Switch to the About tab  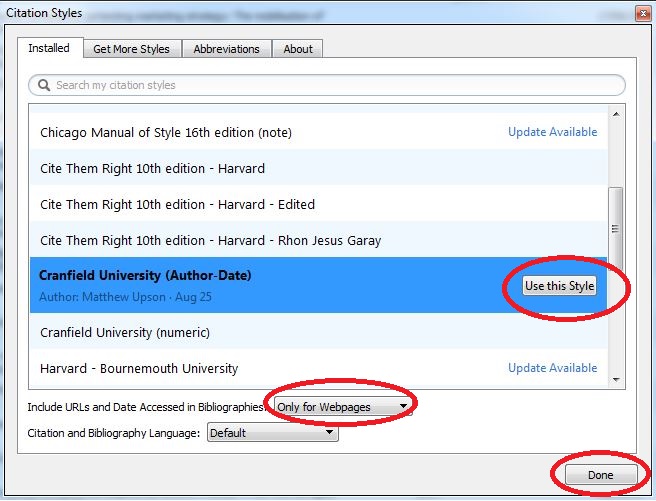tap(298, 49)
